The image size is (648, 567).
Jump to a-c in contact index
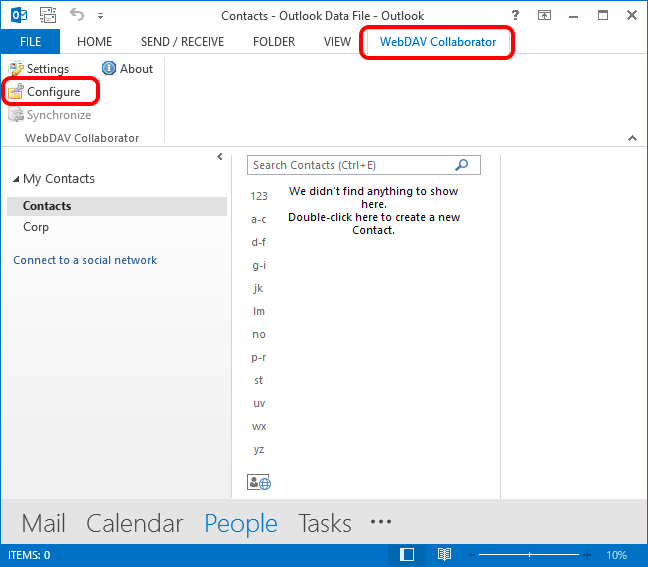259,219
